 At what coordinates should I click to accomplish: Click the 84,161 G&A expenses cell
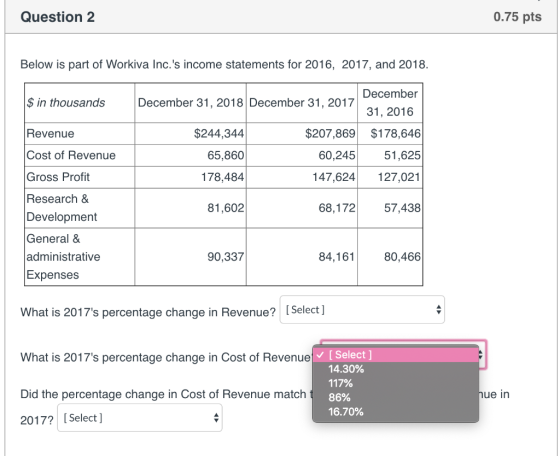click(302, 257)
